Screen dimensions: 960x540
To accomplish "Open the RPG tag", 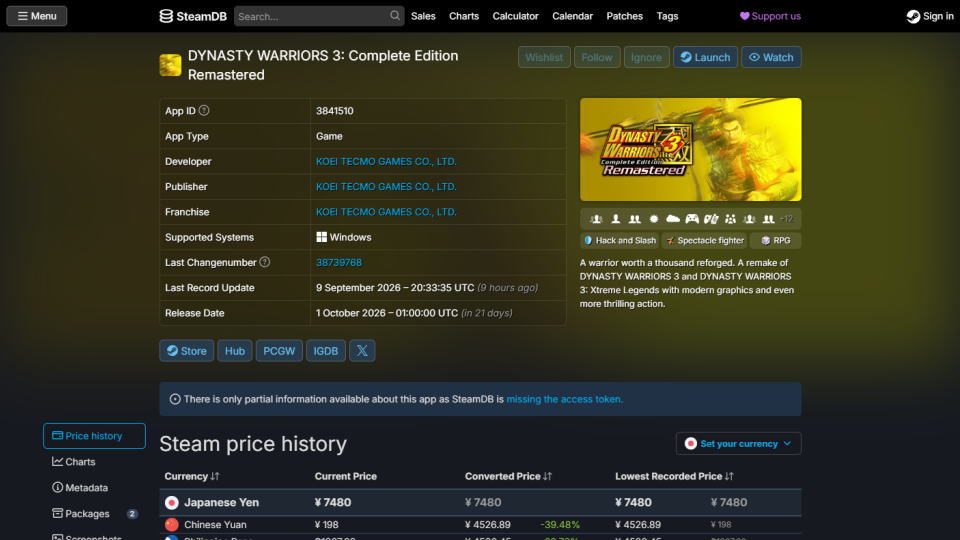I will point(776,241).
